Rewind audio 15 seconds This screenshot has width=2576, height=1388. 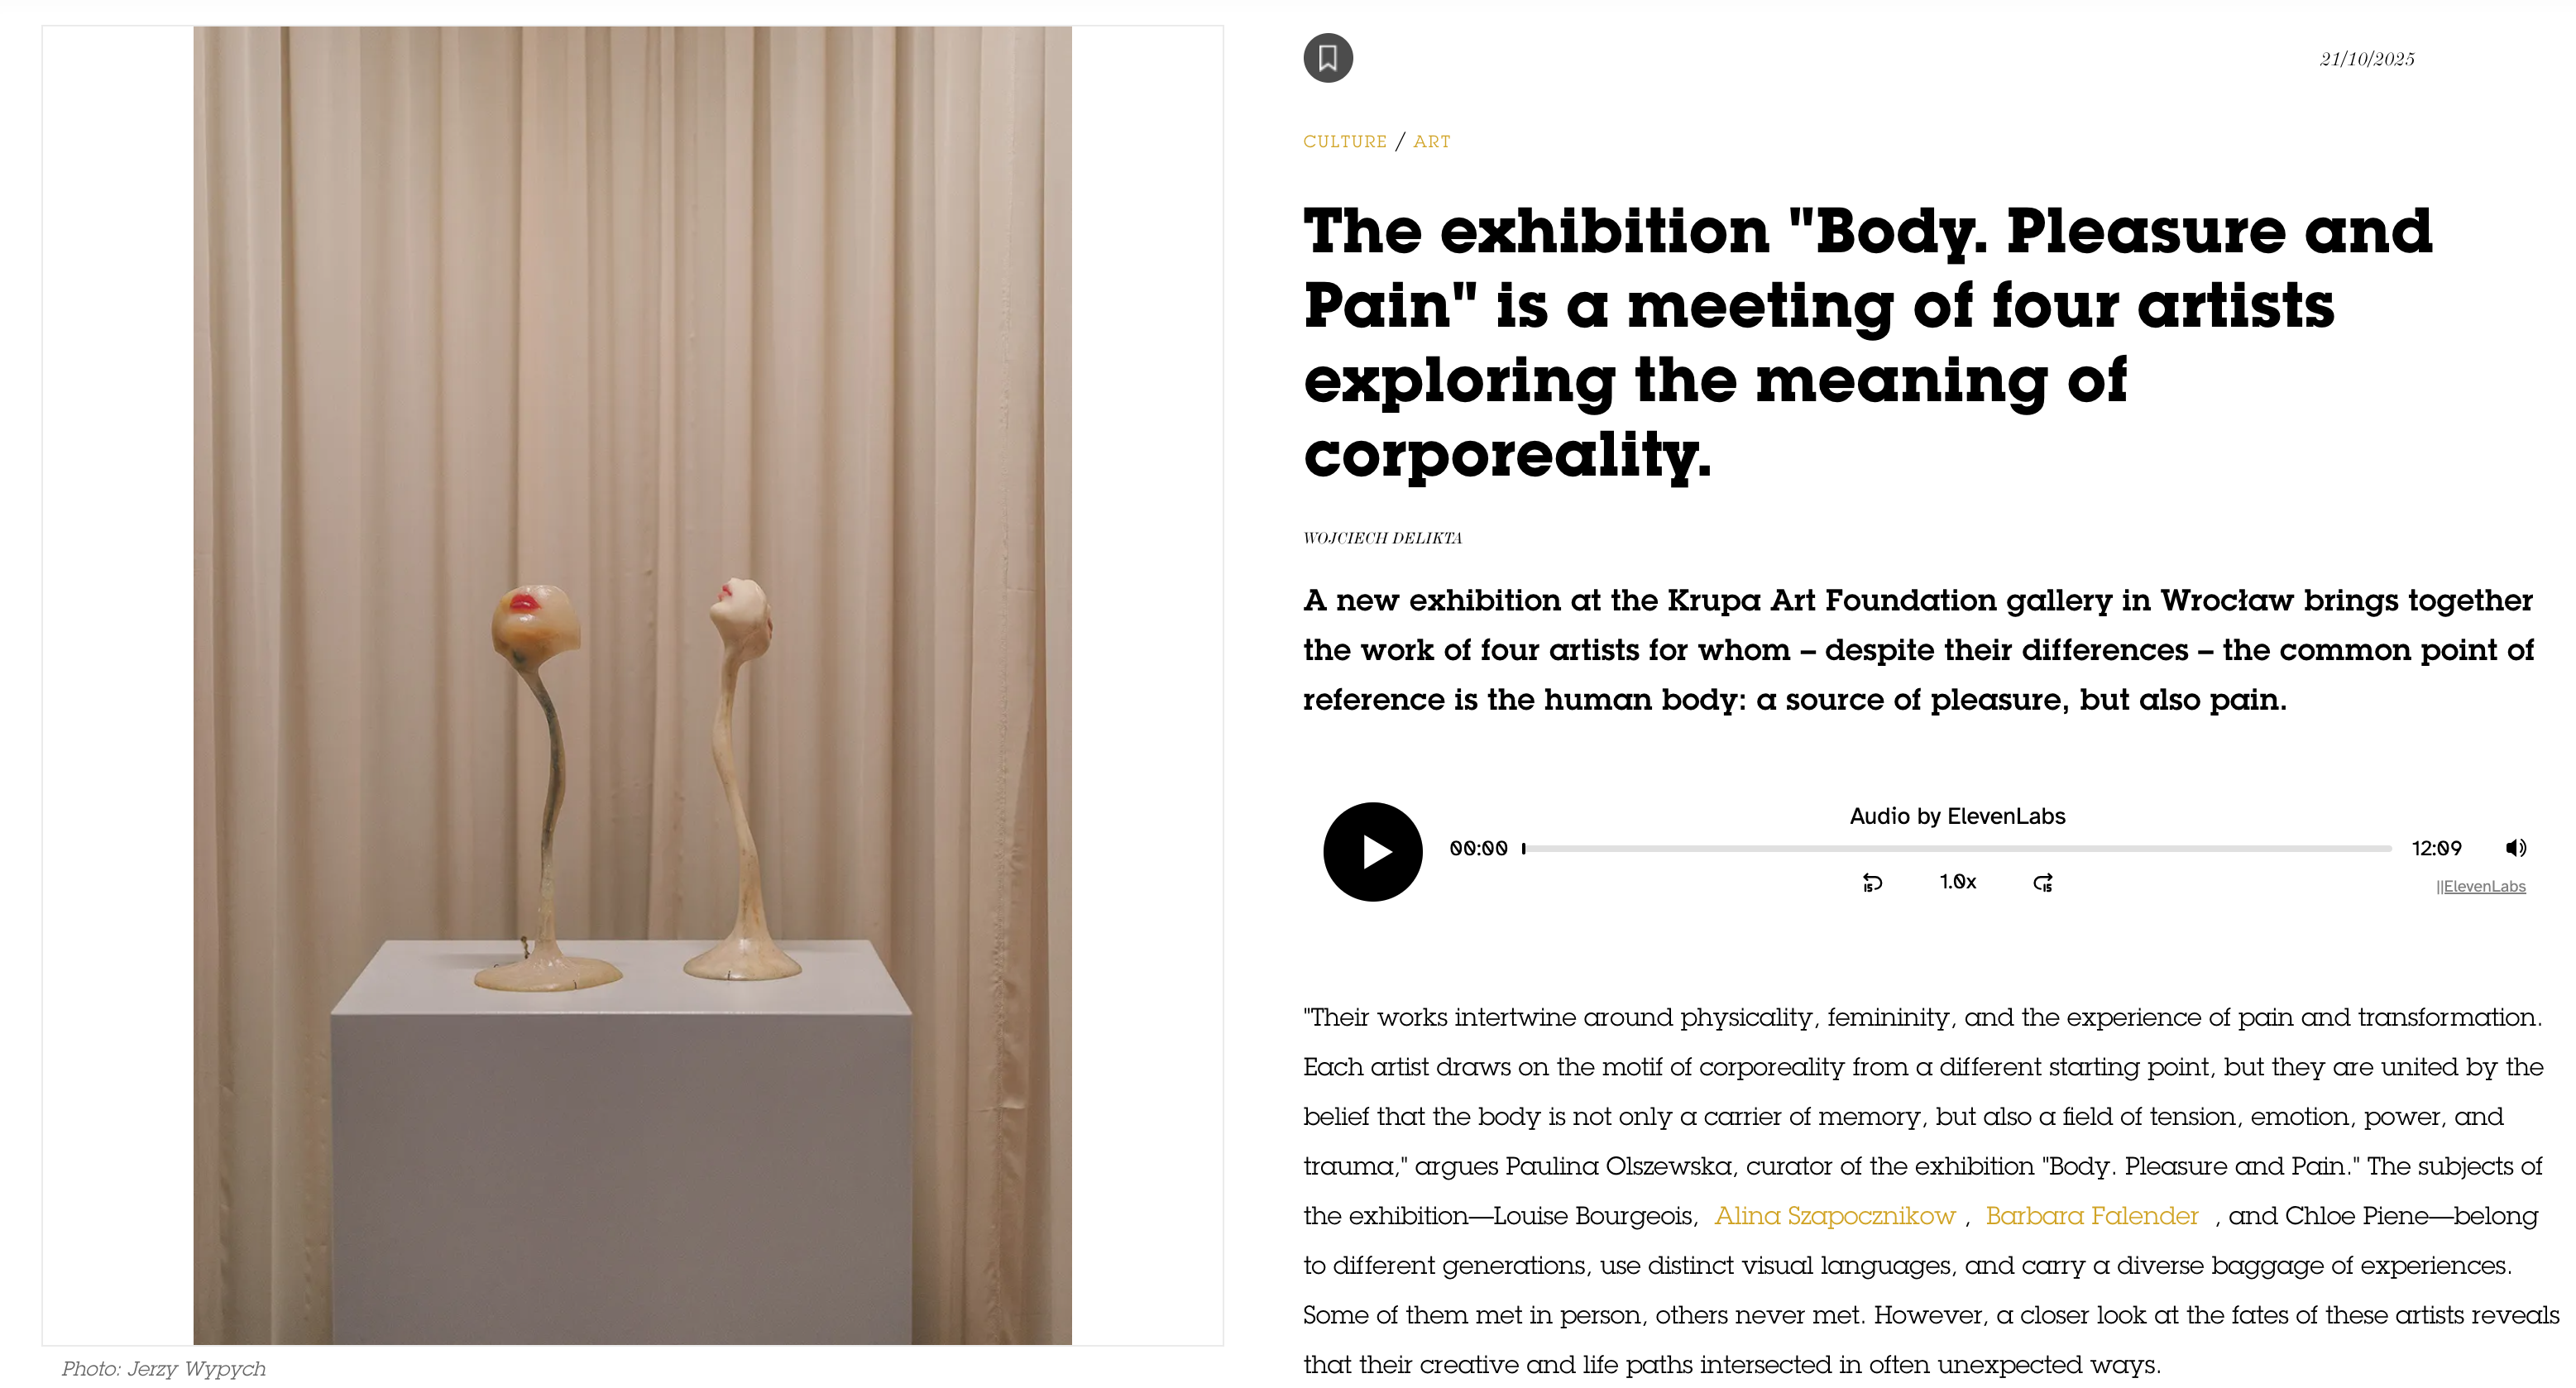(1872, 882)
